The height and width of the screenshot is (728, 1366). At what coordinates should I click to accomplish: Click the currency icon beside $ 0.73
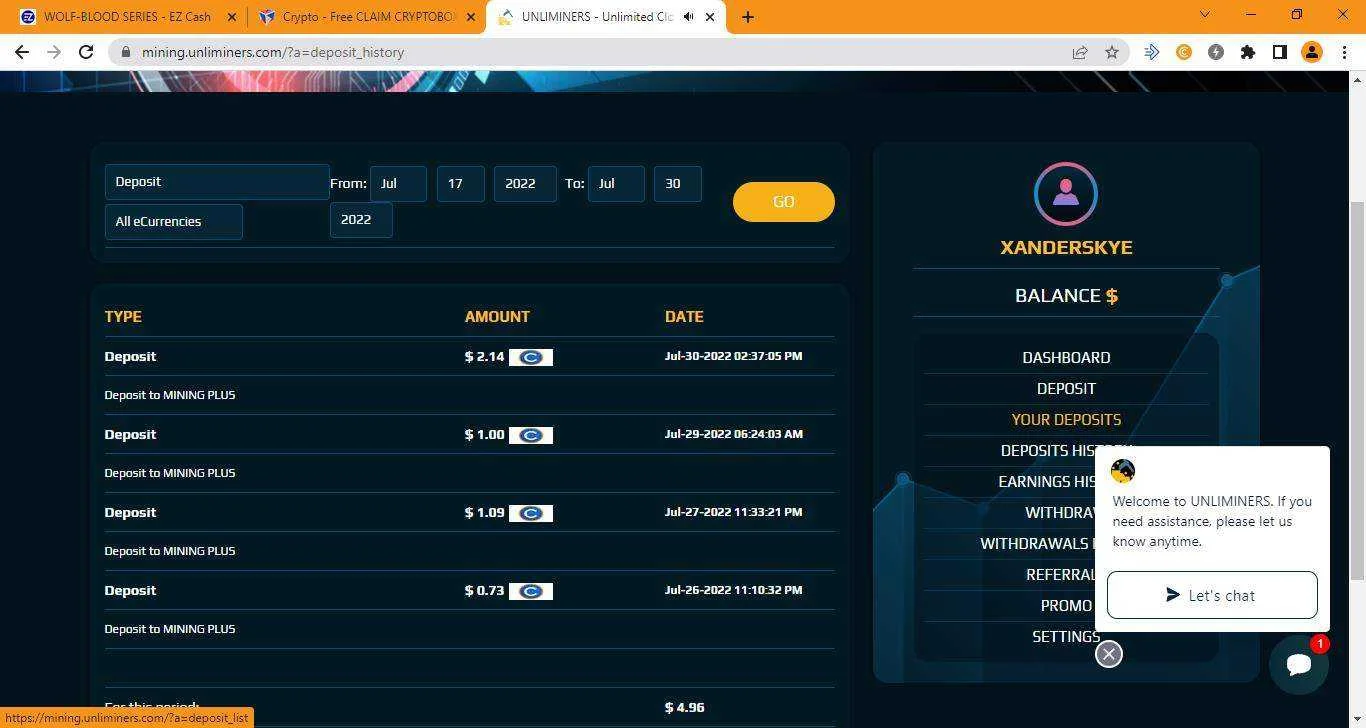coord(531,591)
